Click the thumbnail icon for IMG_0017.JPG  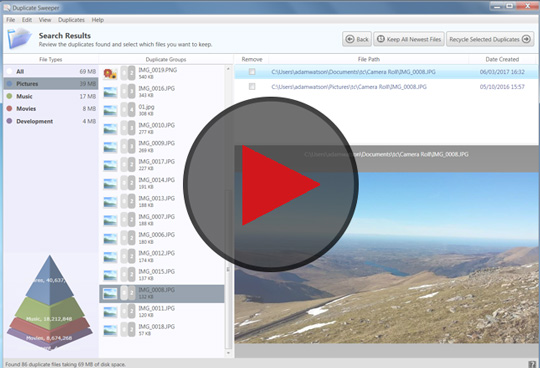click(110, 165)
